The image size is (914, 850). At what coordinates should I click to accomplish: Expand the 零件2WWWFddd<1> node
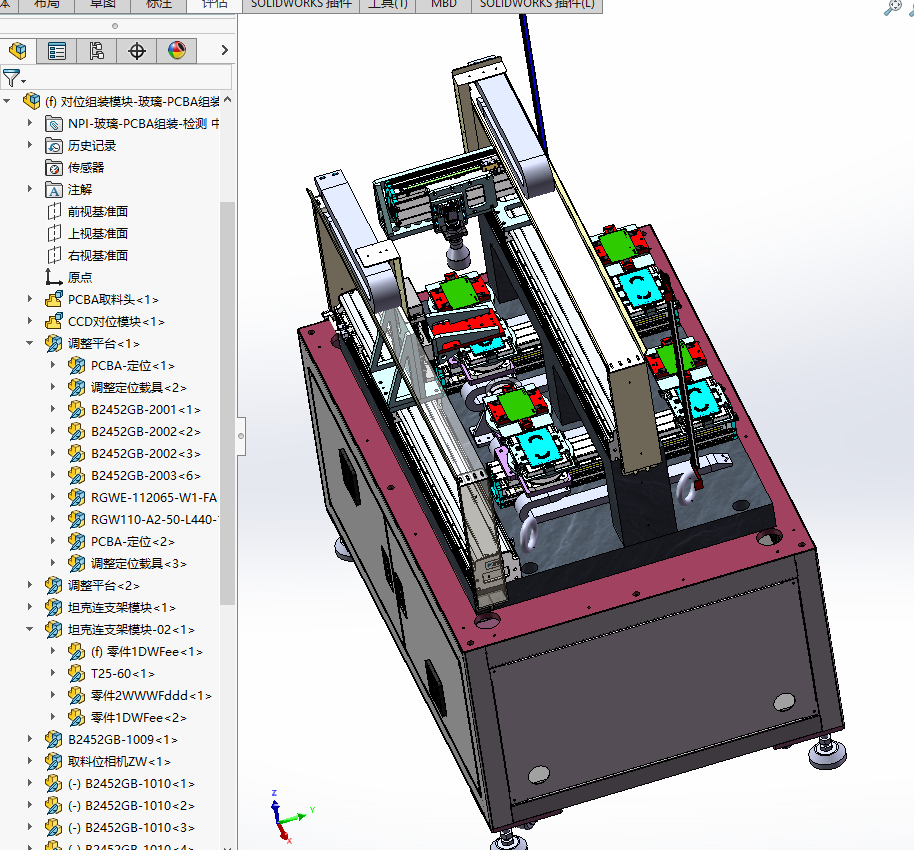pyautogui.click(x=52, y=695)
